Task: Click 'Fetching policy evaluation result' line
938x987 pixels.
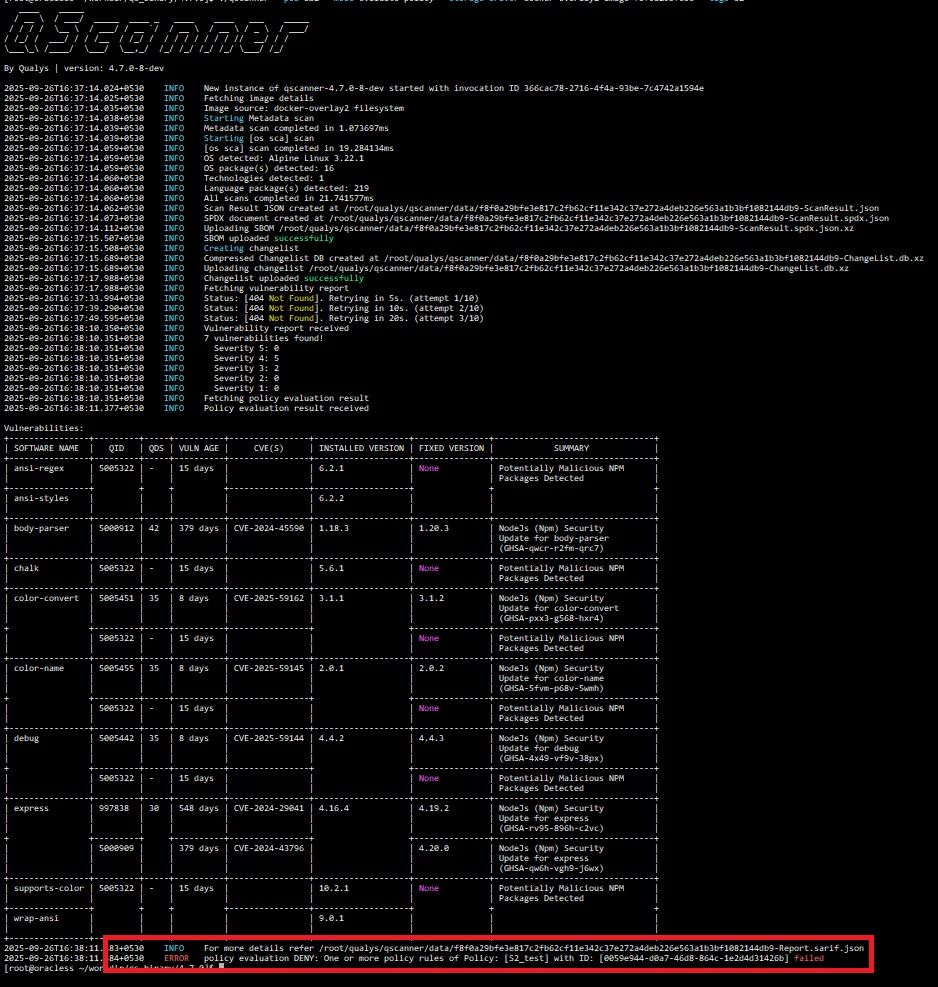Action: click(286, 398)
